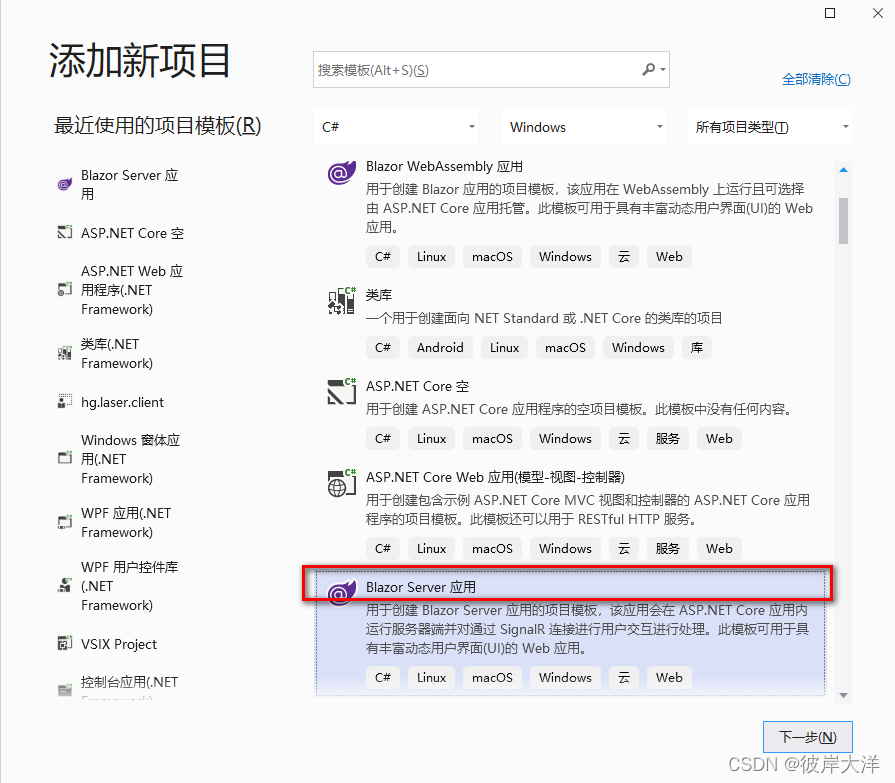Click 云 tag under ASP.NET Core Web 应用
The width and height of the screenshot is (895, 783).
point(624,548)
